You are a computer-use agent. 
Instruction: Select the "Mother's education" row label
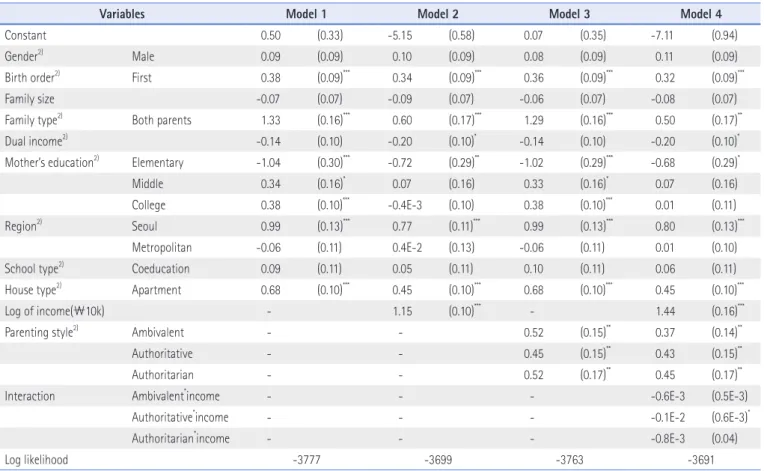point(52,162)
